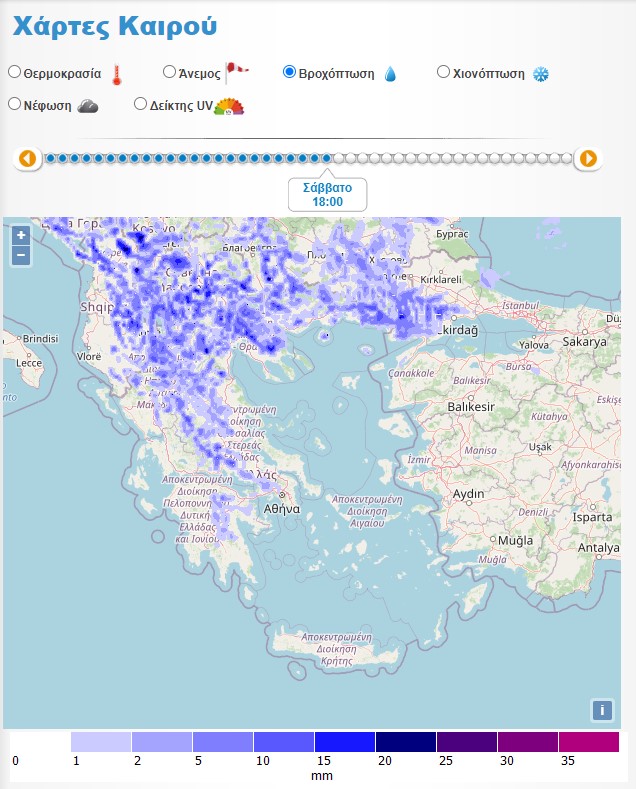Click the 30 mm violet legend swatch

tap(528, 742)
